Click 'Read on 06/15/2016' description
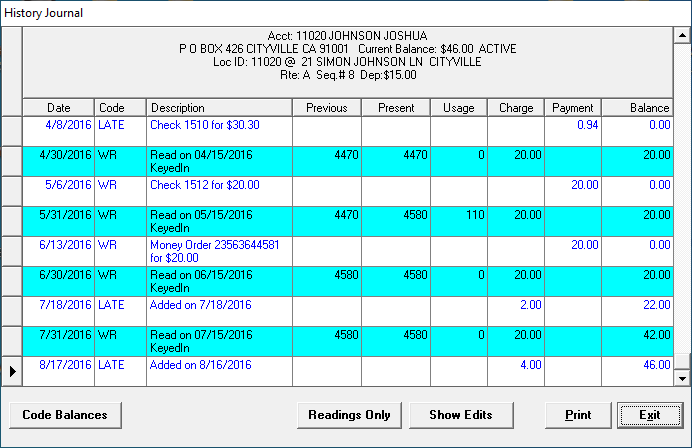The height and width of the screenshot is (448, 692). coord(201,275)
